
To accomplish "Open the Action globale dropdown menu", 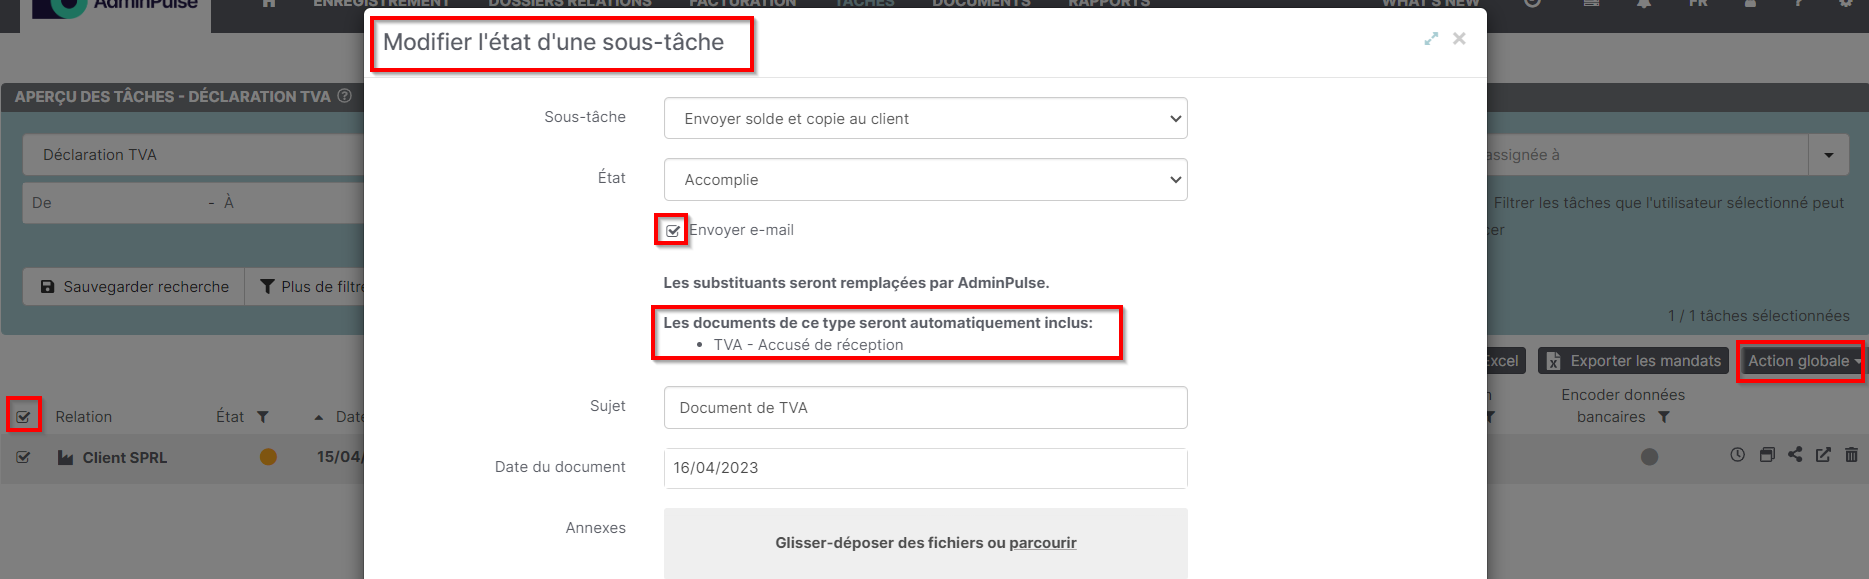I will coord(1803,361).
